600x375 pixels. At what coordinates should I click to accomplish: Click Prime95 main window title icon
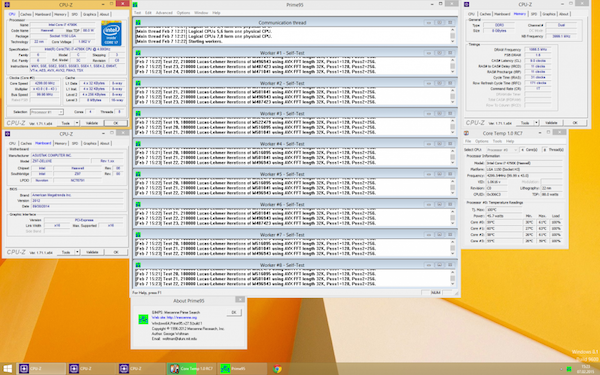pos(135,5)
